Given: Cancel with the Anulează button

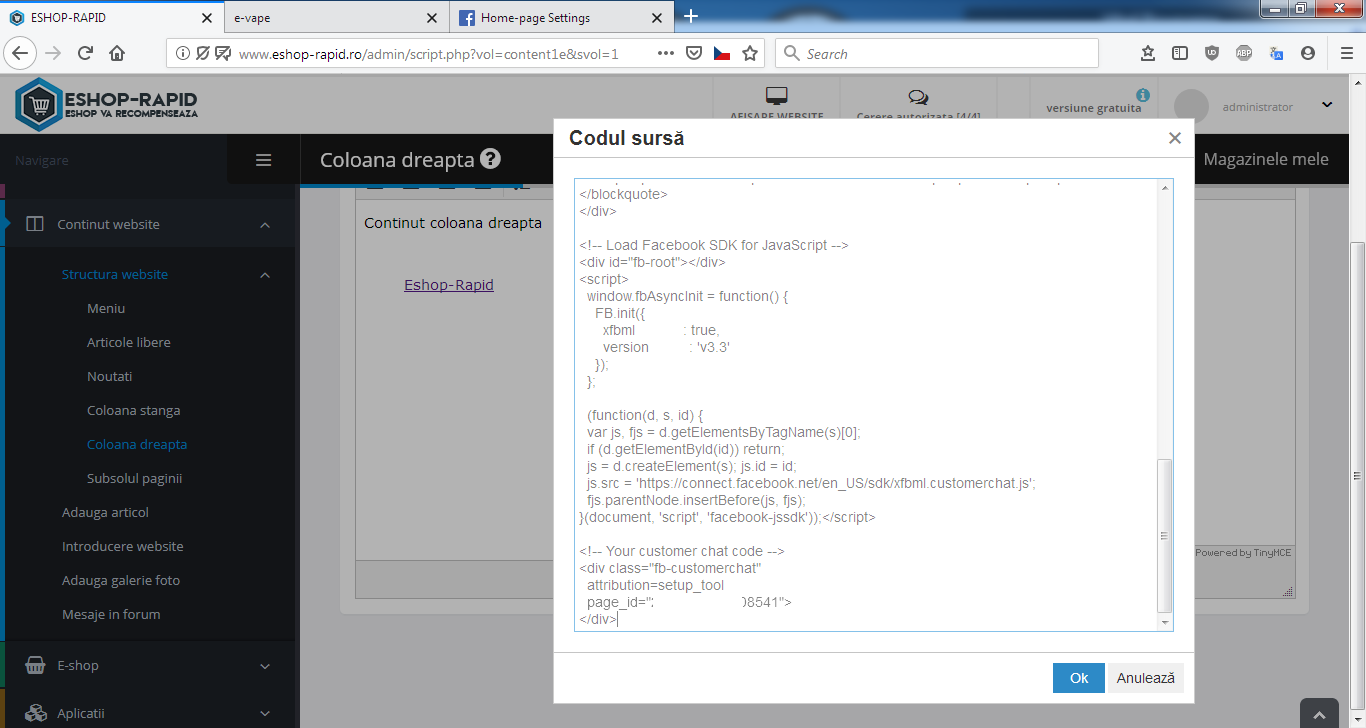Looking at the screenshot, I should click(x=1146, y=678).
